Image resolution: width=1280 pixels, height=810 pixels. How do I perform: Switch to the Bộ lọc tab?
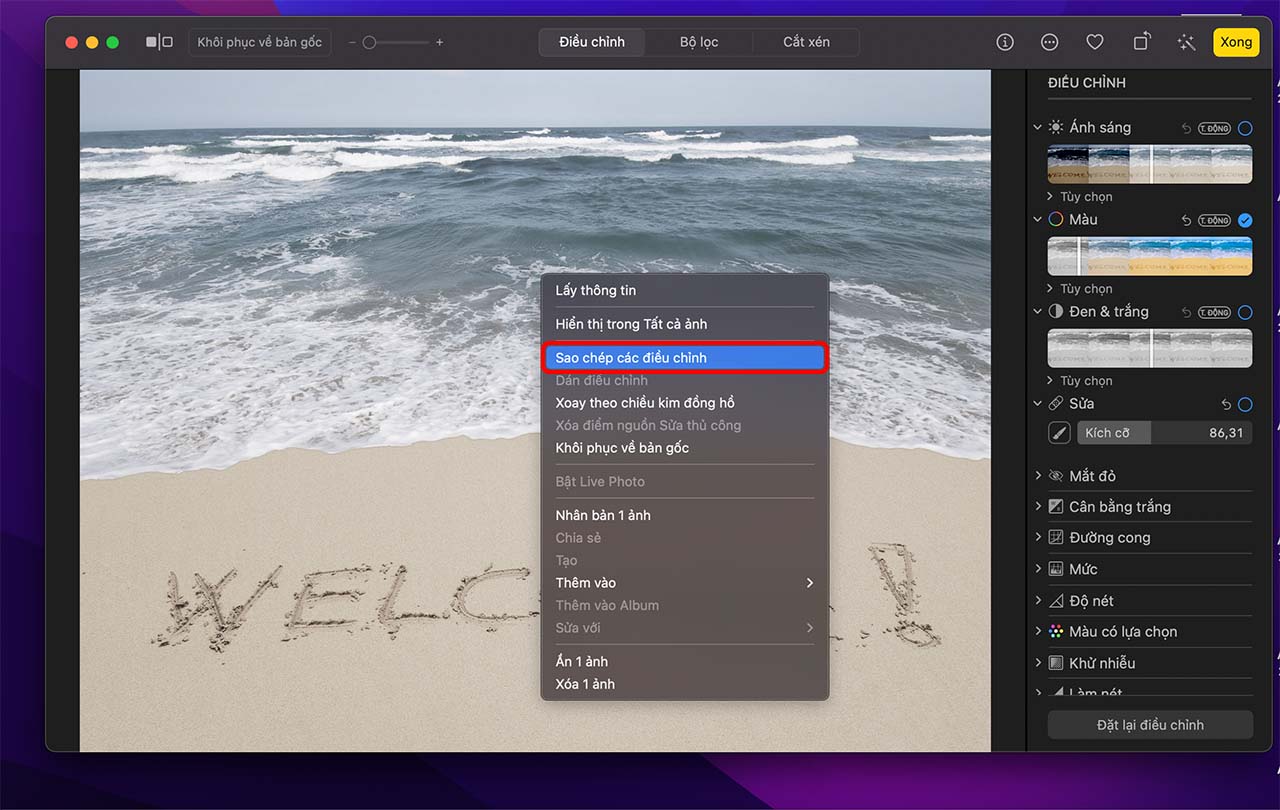[699, 42]
